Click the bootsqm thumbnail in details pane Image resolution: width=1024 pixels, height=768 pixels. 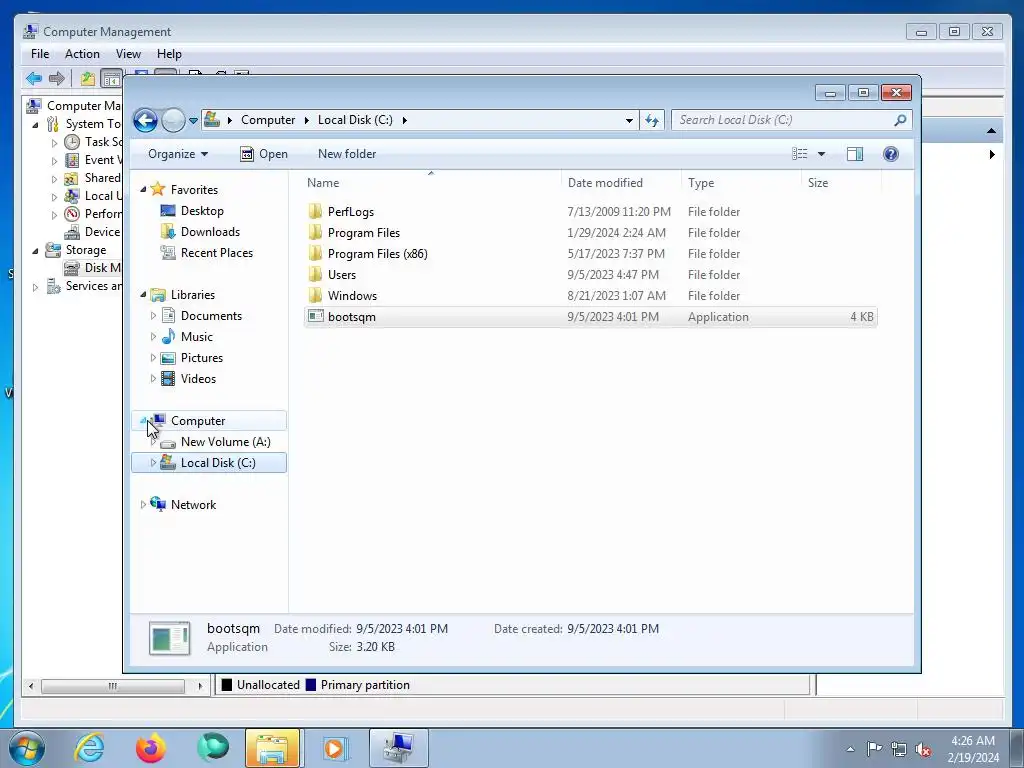[170, 638]
